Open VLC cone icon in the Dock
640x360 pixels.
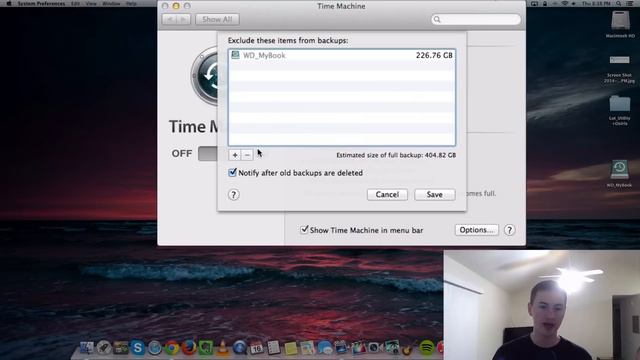click(223, 348)
